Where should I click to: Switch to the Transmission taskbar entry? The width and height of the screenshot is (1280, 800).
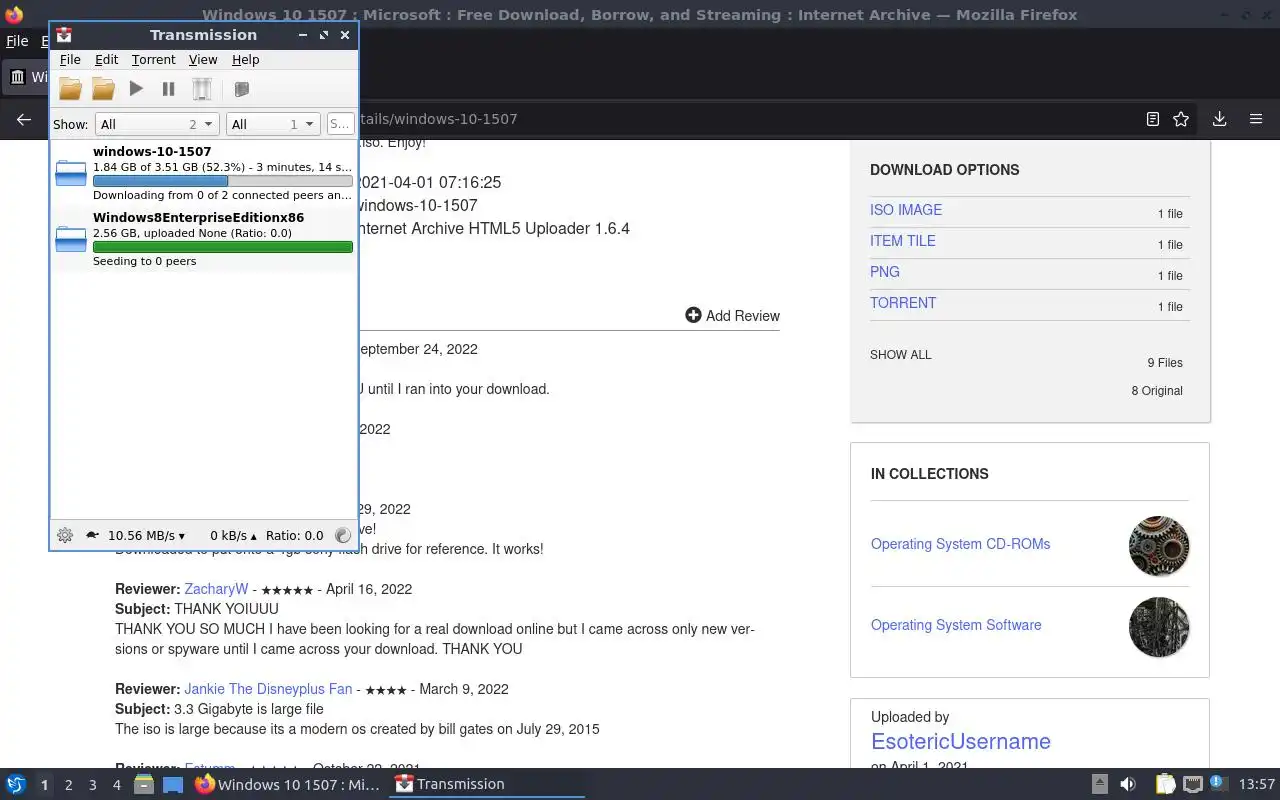point(487,784)
